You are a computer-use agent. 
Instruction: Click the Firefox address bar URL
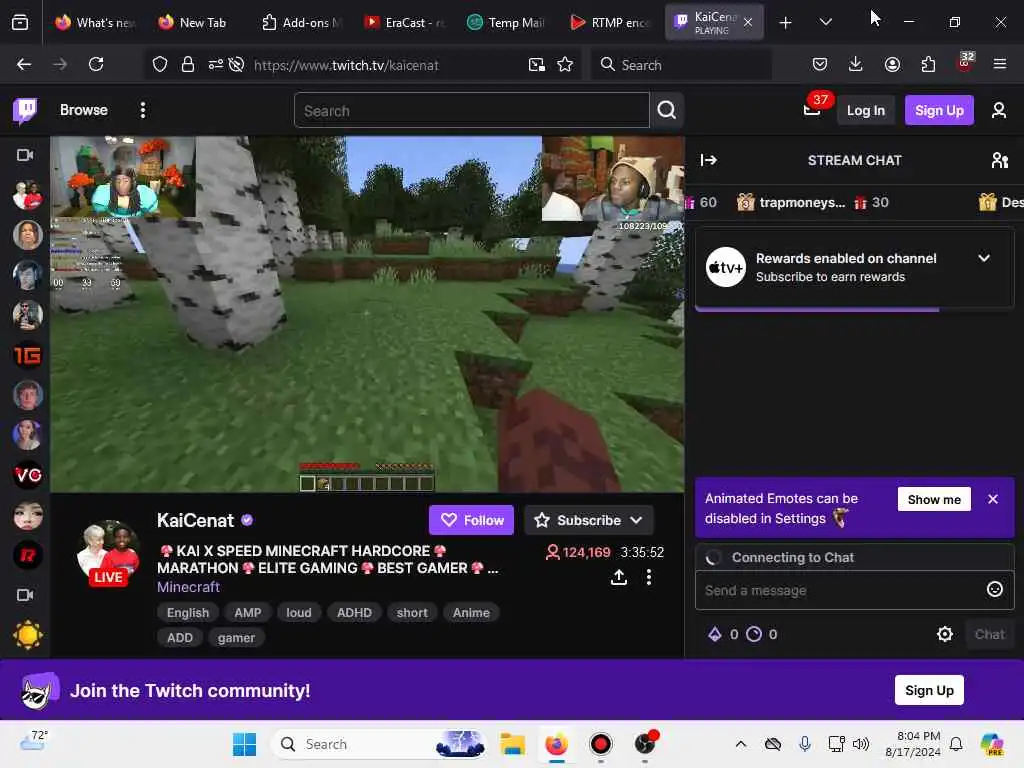pyautogui.click(x=345, y=65)
